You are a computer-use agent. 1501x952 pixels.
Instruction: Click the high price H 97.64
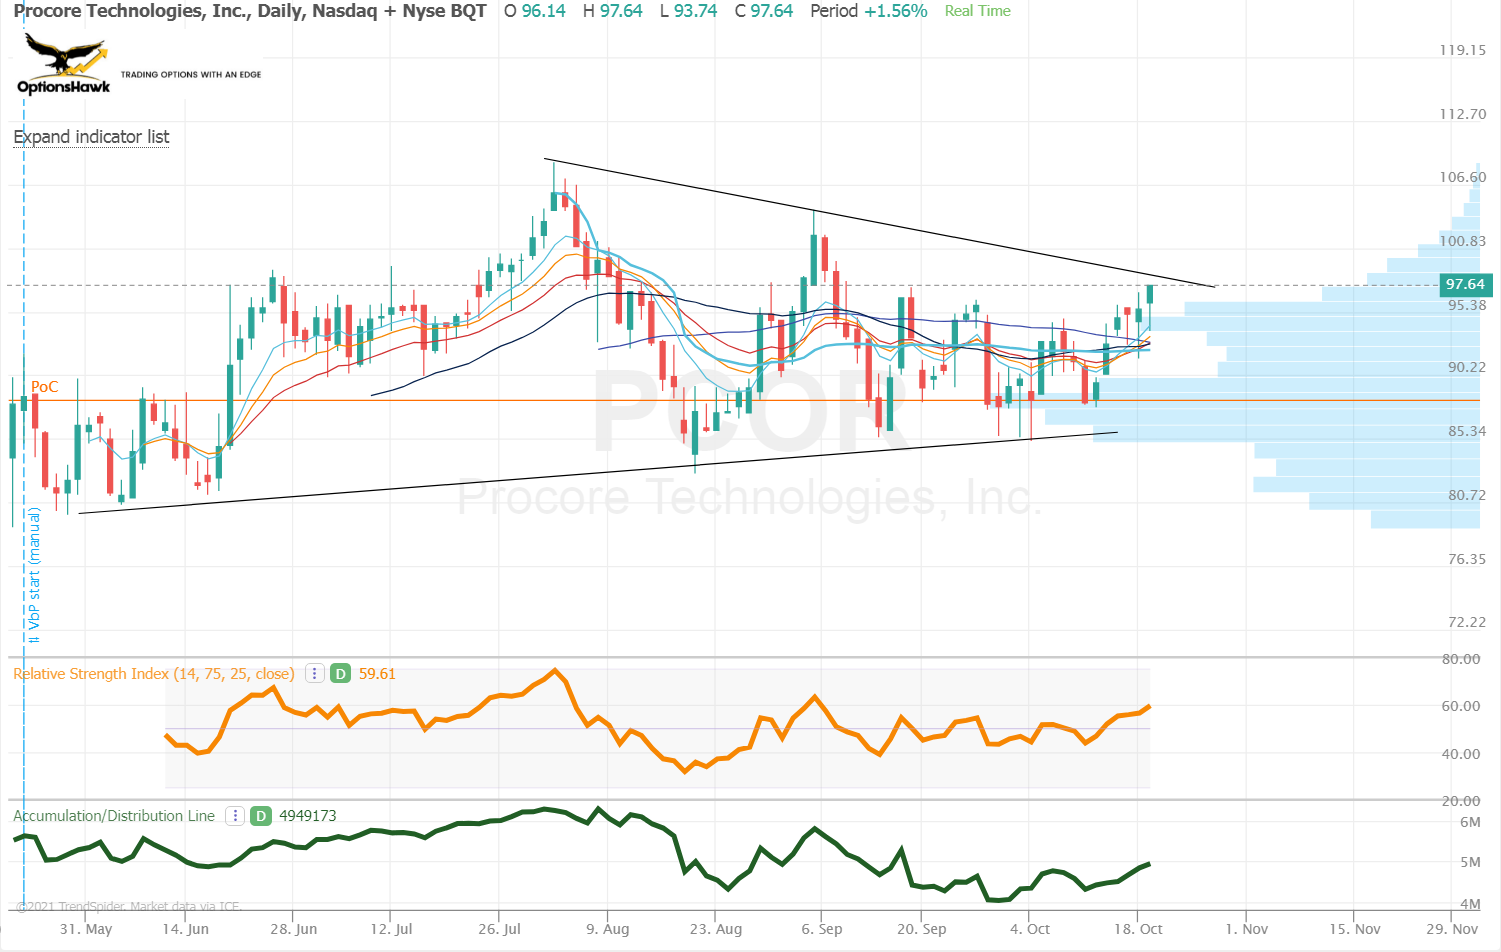(613, 11)
